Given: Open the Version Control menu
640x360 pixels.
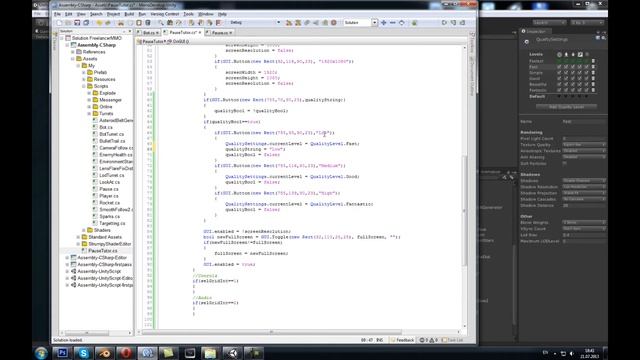Looking at the screenshot, I should coord(164,14).
